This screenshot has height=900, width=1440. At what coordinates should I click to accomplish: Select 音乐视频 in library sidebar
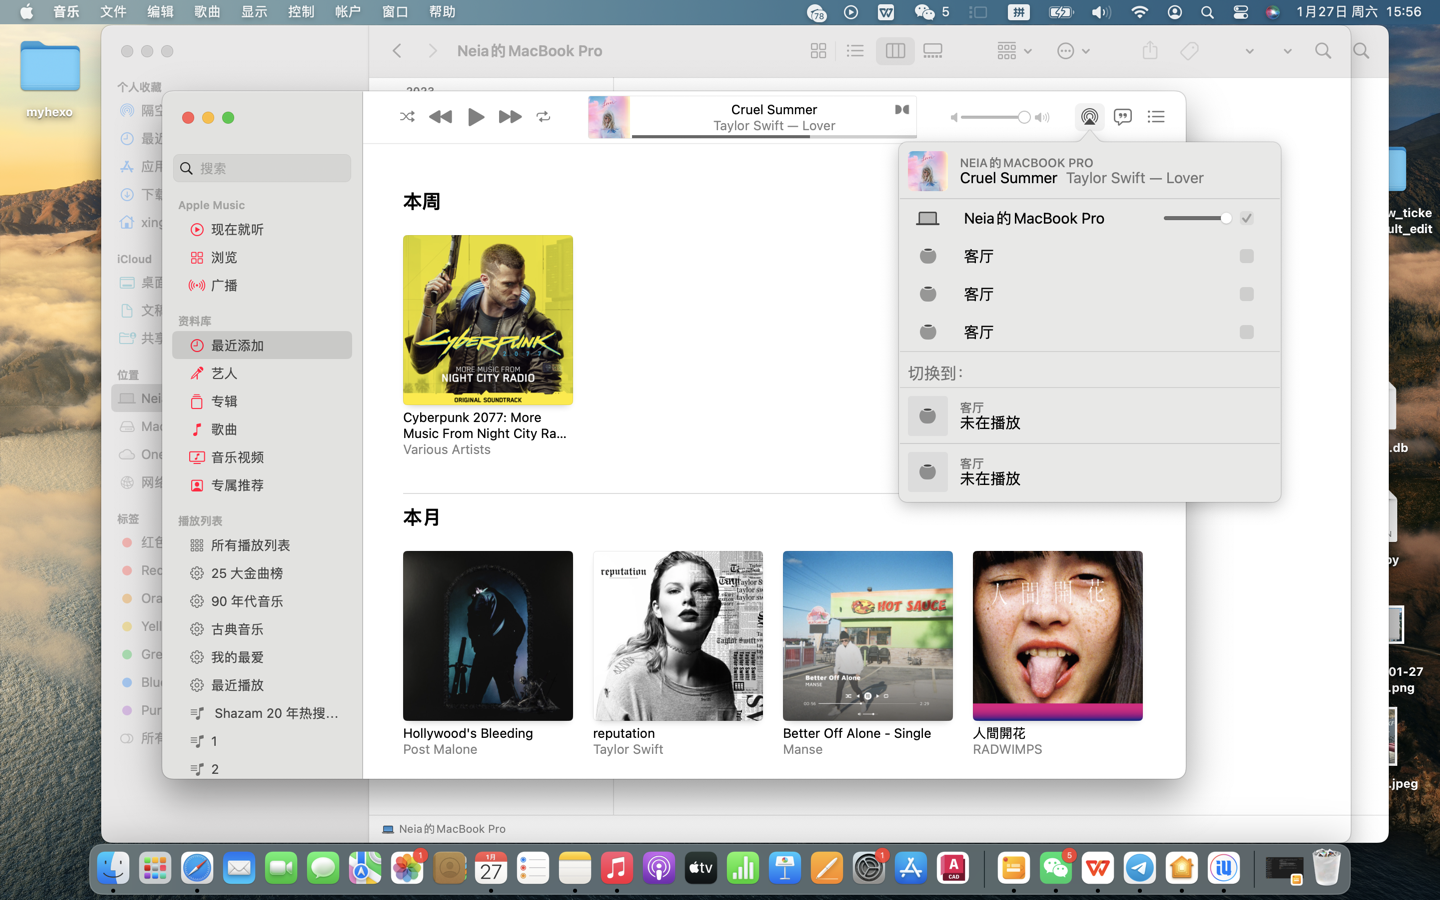pyautogui.click(x=262, y=457)
